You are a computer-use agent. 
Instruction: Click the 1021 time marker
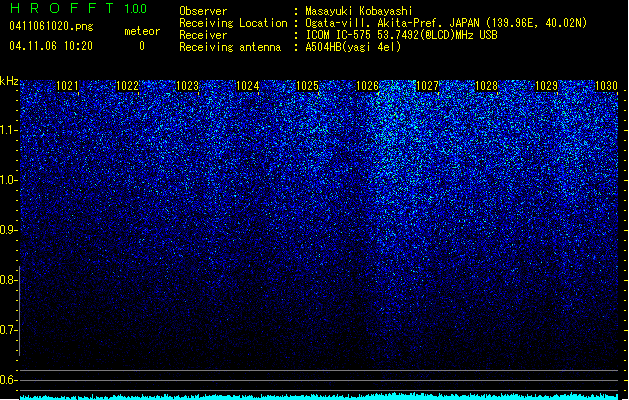pos(67,86)
